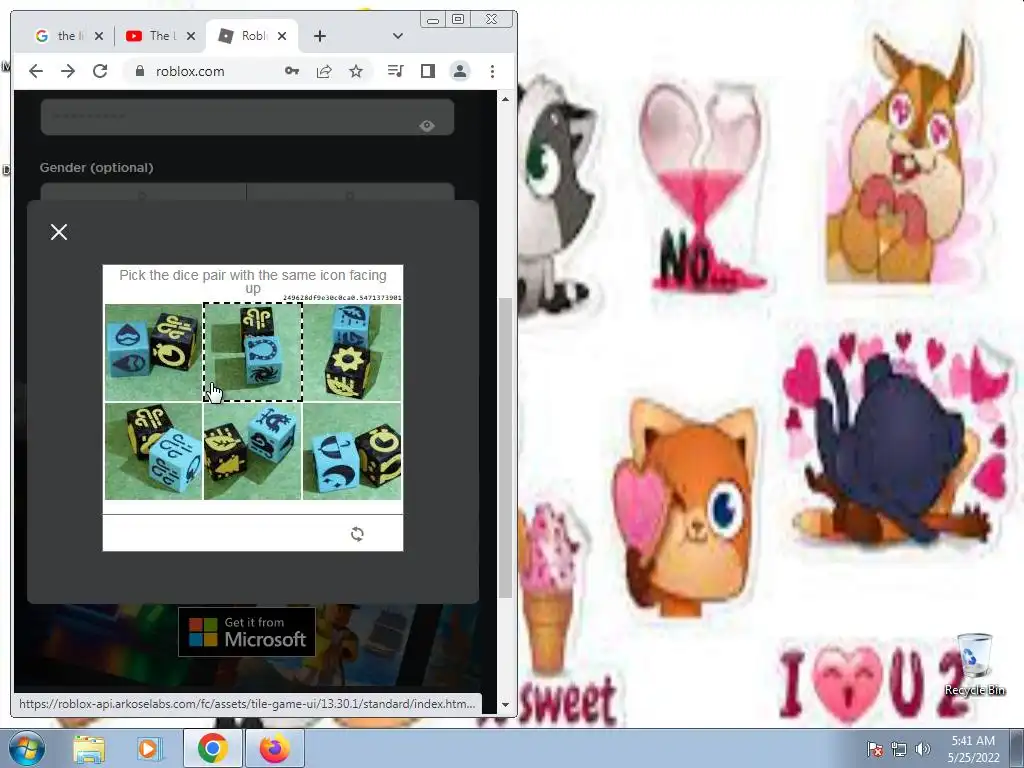Close the Google tab

tap(99, 36)
